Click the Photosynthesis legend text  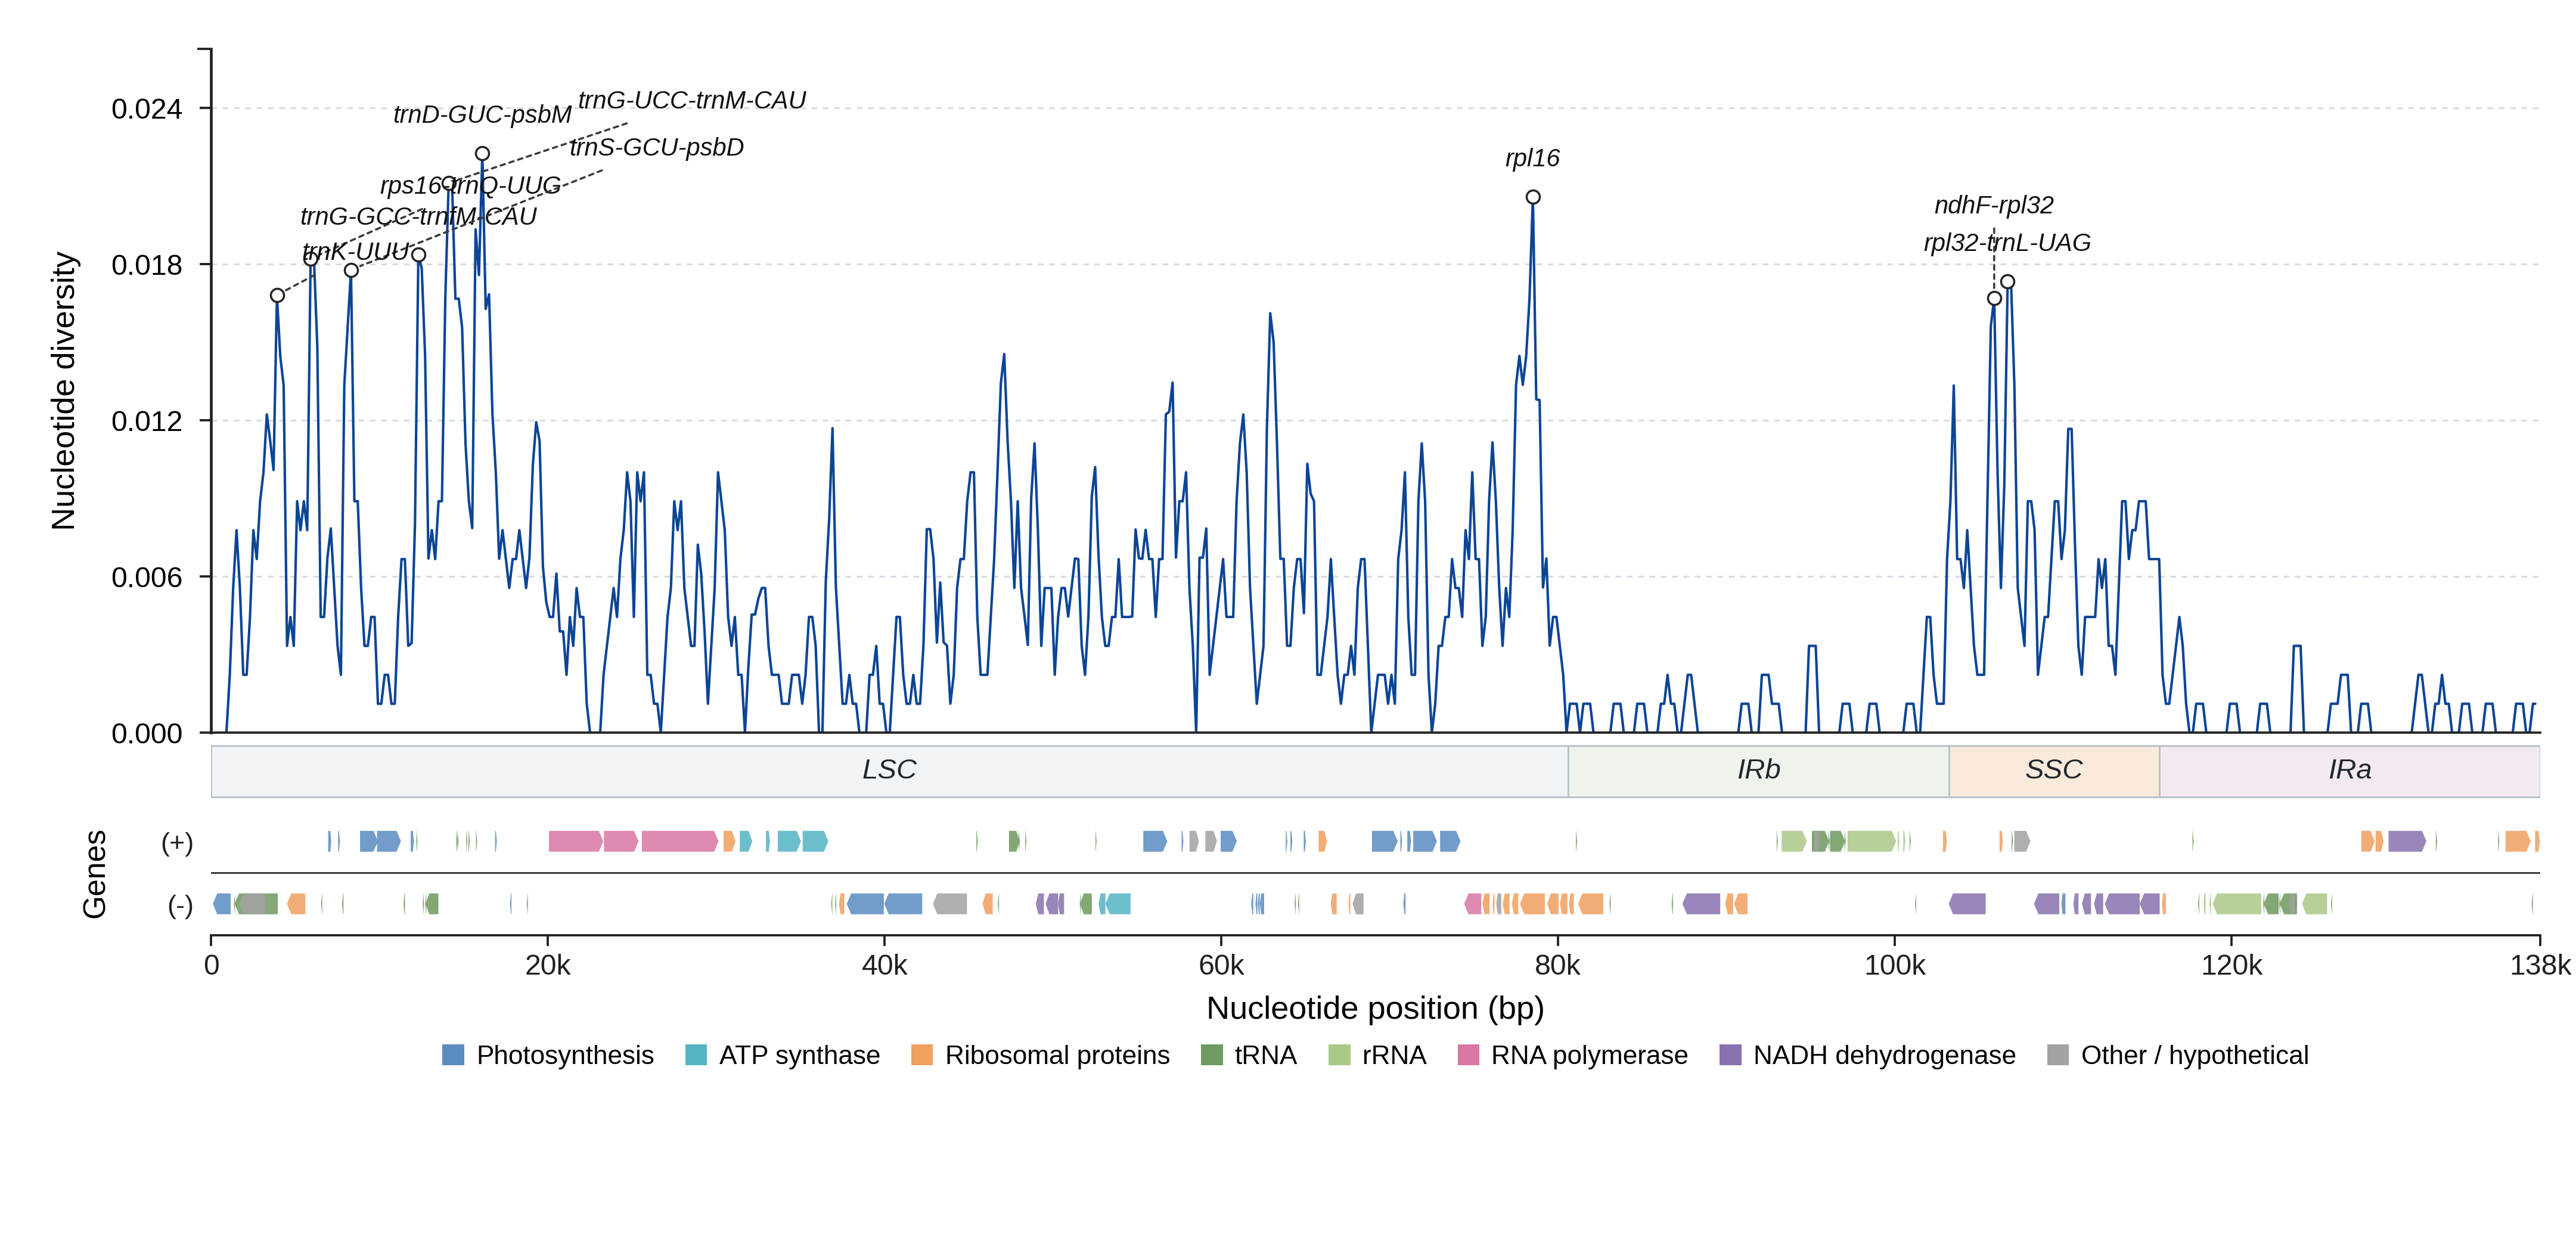pos(565,1055)
